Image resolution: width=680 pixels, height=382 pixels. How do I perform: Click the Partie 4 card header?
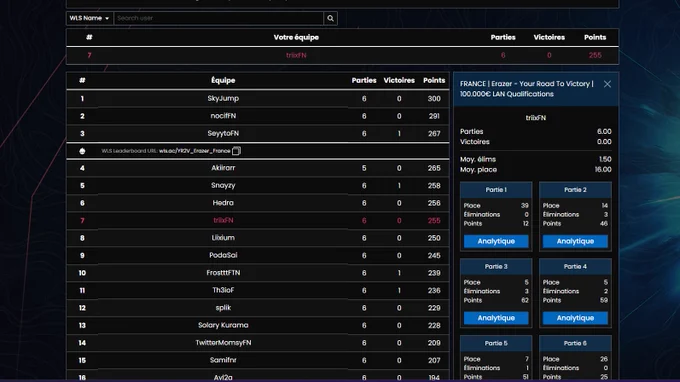coord(575,266)
